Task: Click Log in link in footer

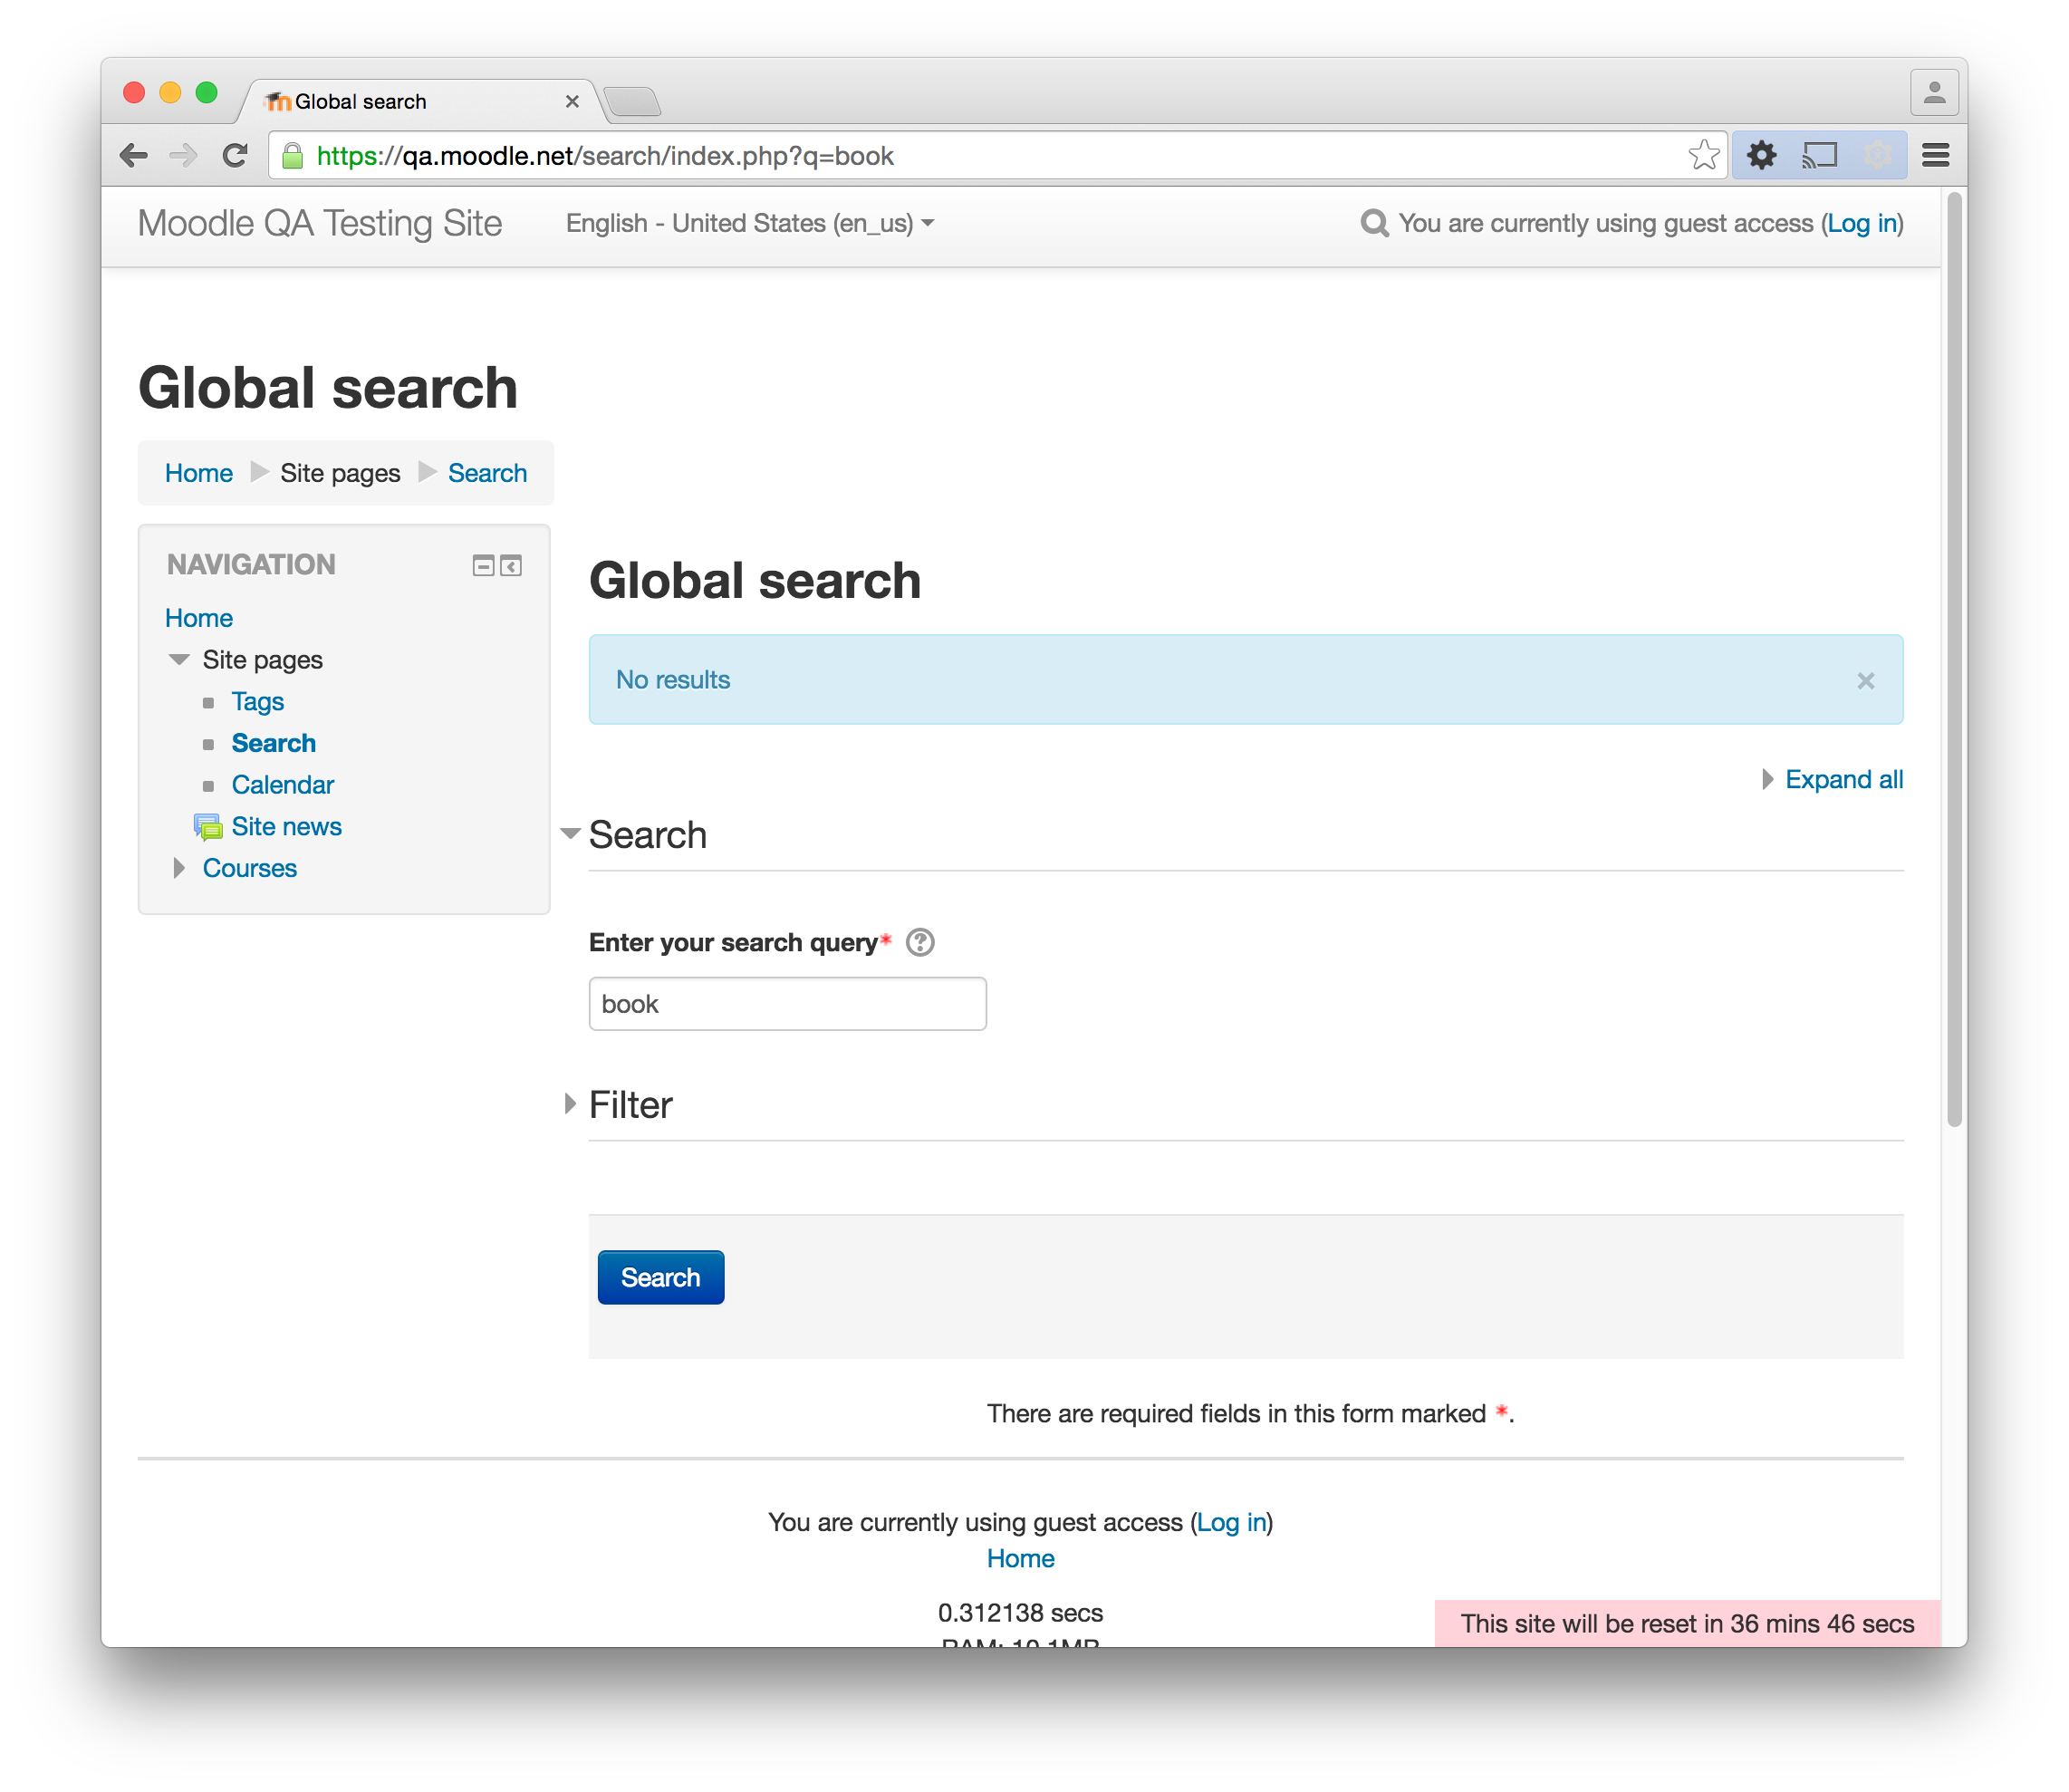Action: pos(1231,1522)
